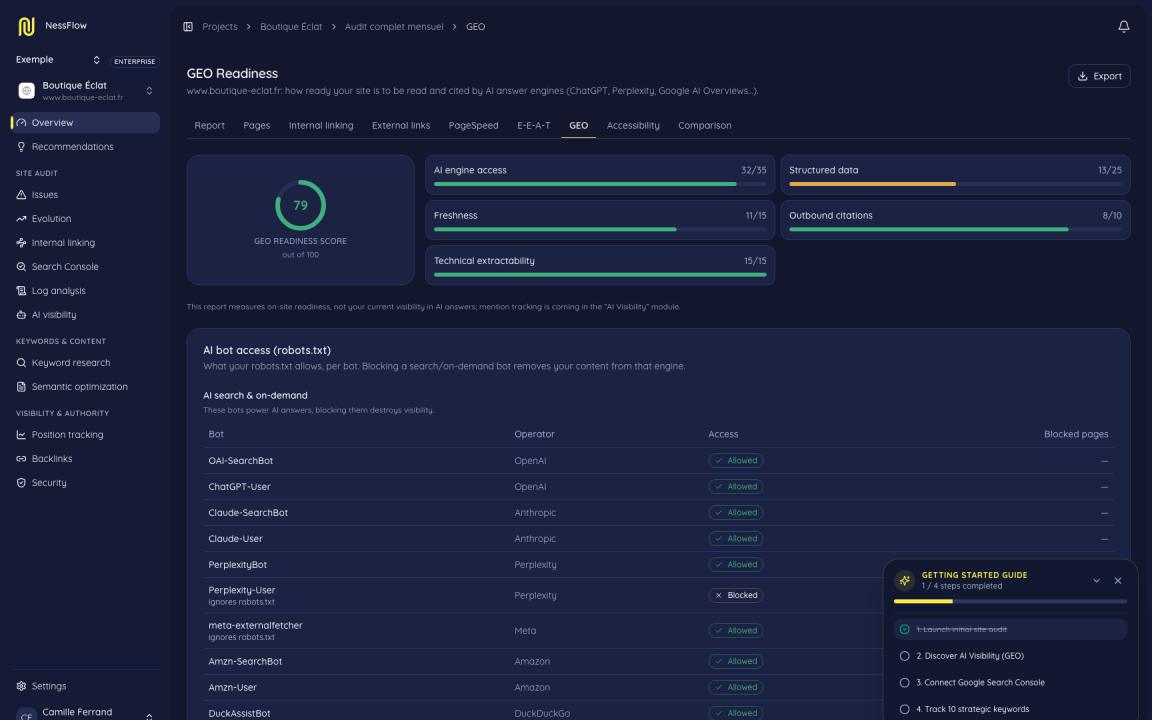Click the Export button
The image size is (1152, 720).
(x=1099, y=76)
